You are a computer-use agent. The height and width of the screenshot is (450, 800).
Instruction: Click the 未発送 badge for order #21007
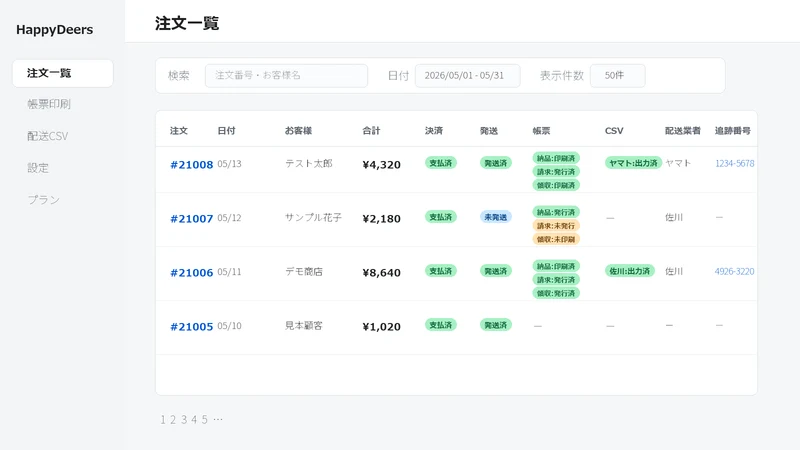tap(495, 217)
